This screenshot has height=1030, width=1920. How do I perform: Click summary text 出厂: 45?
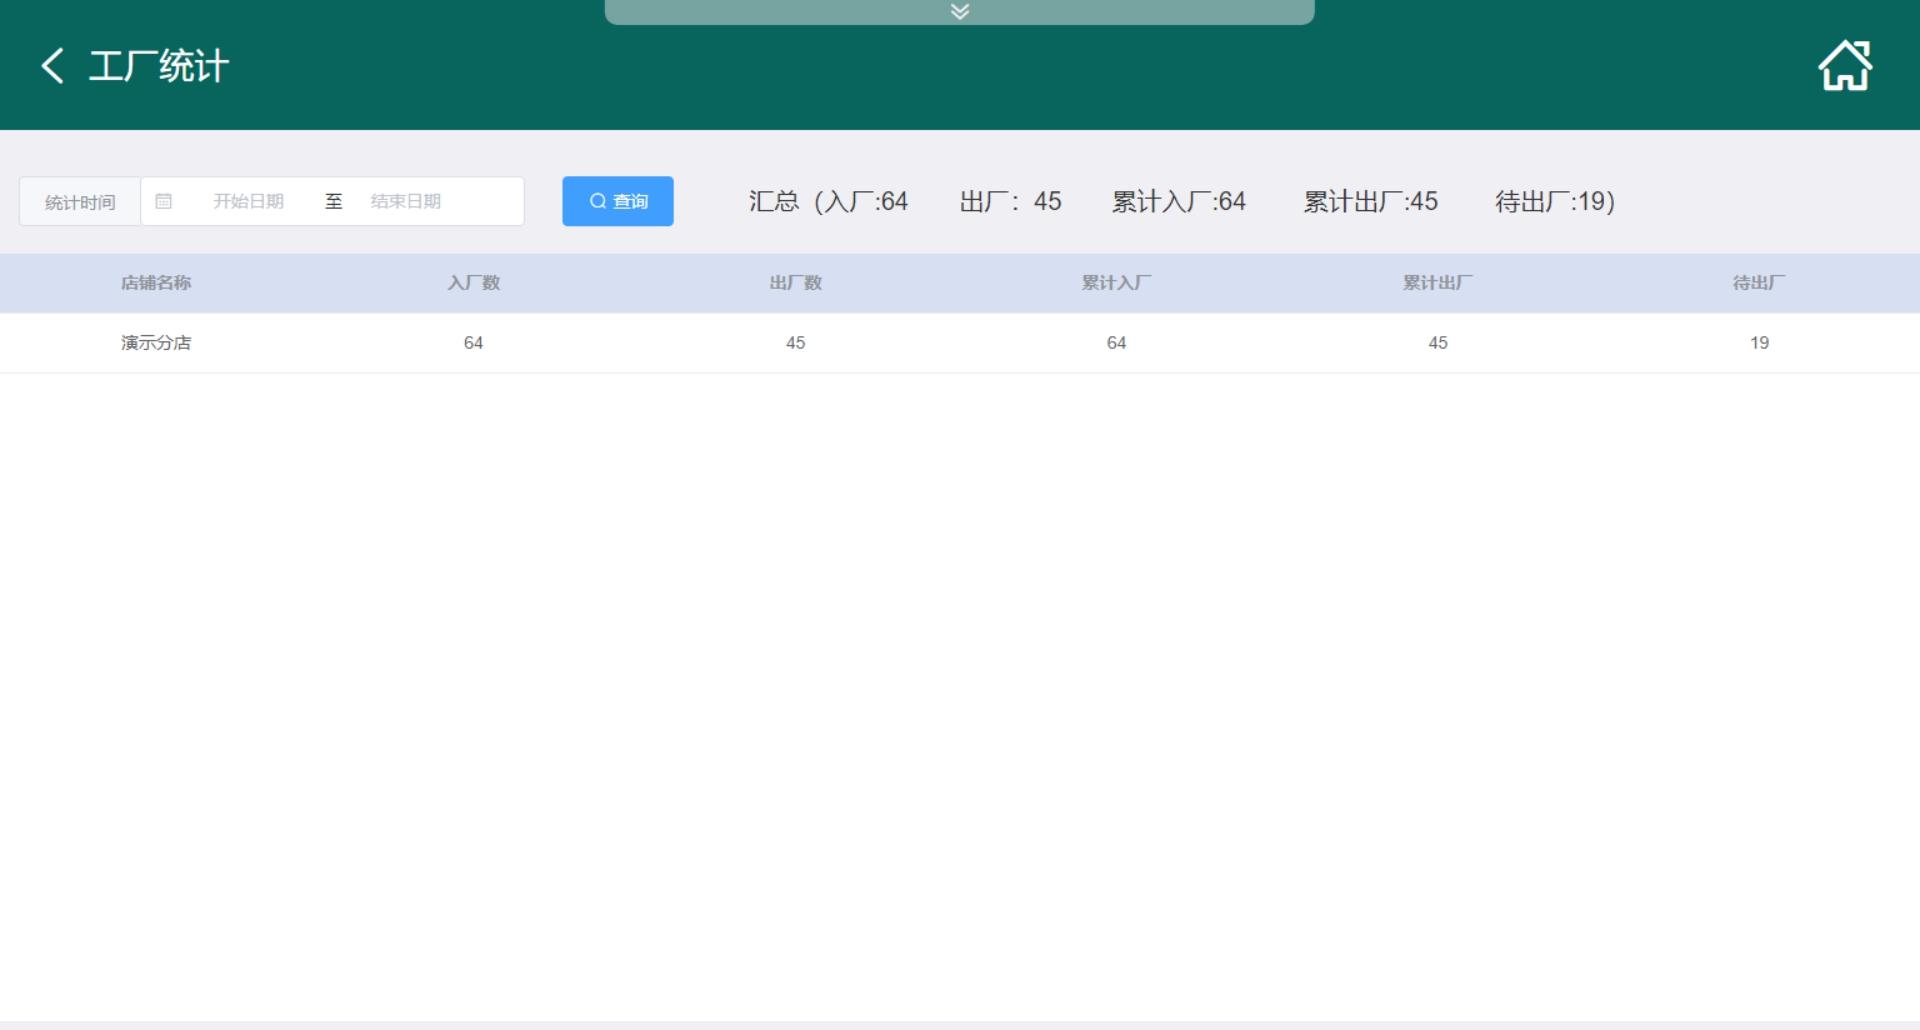pyautogui.click(x=1010, y=201)
